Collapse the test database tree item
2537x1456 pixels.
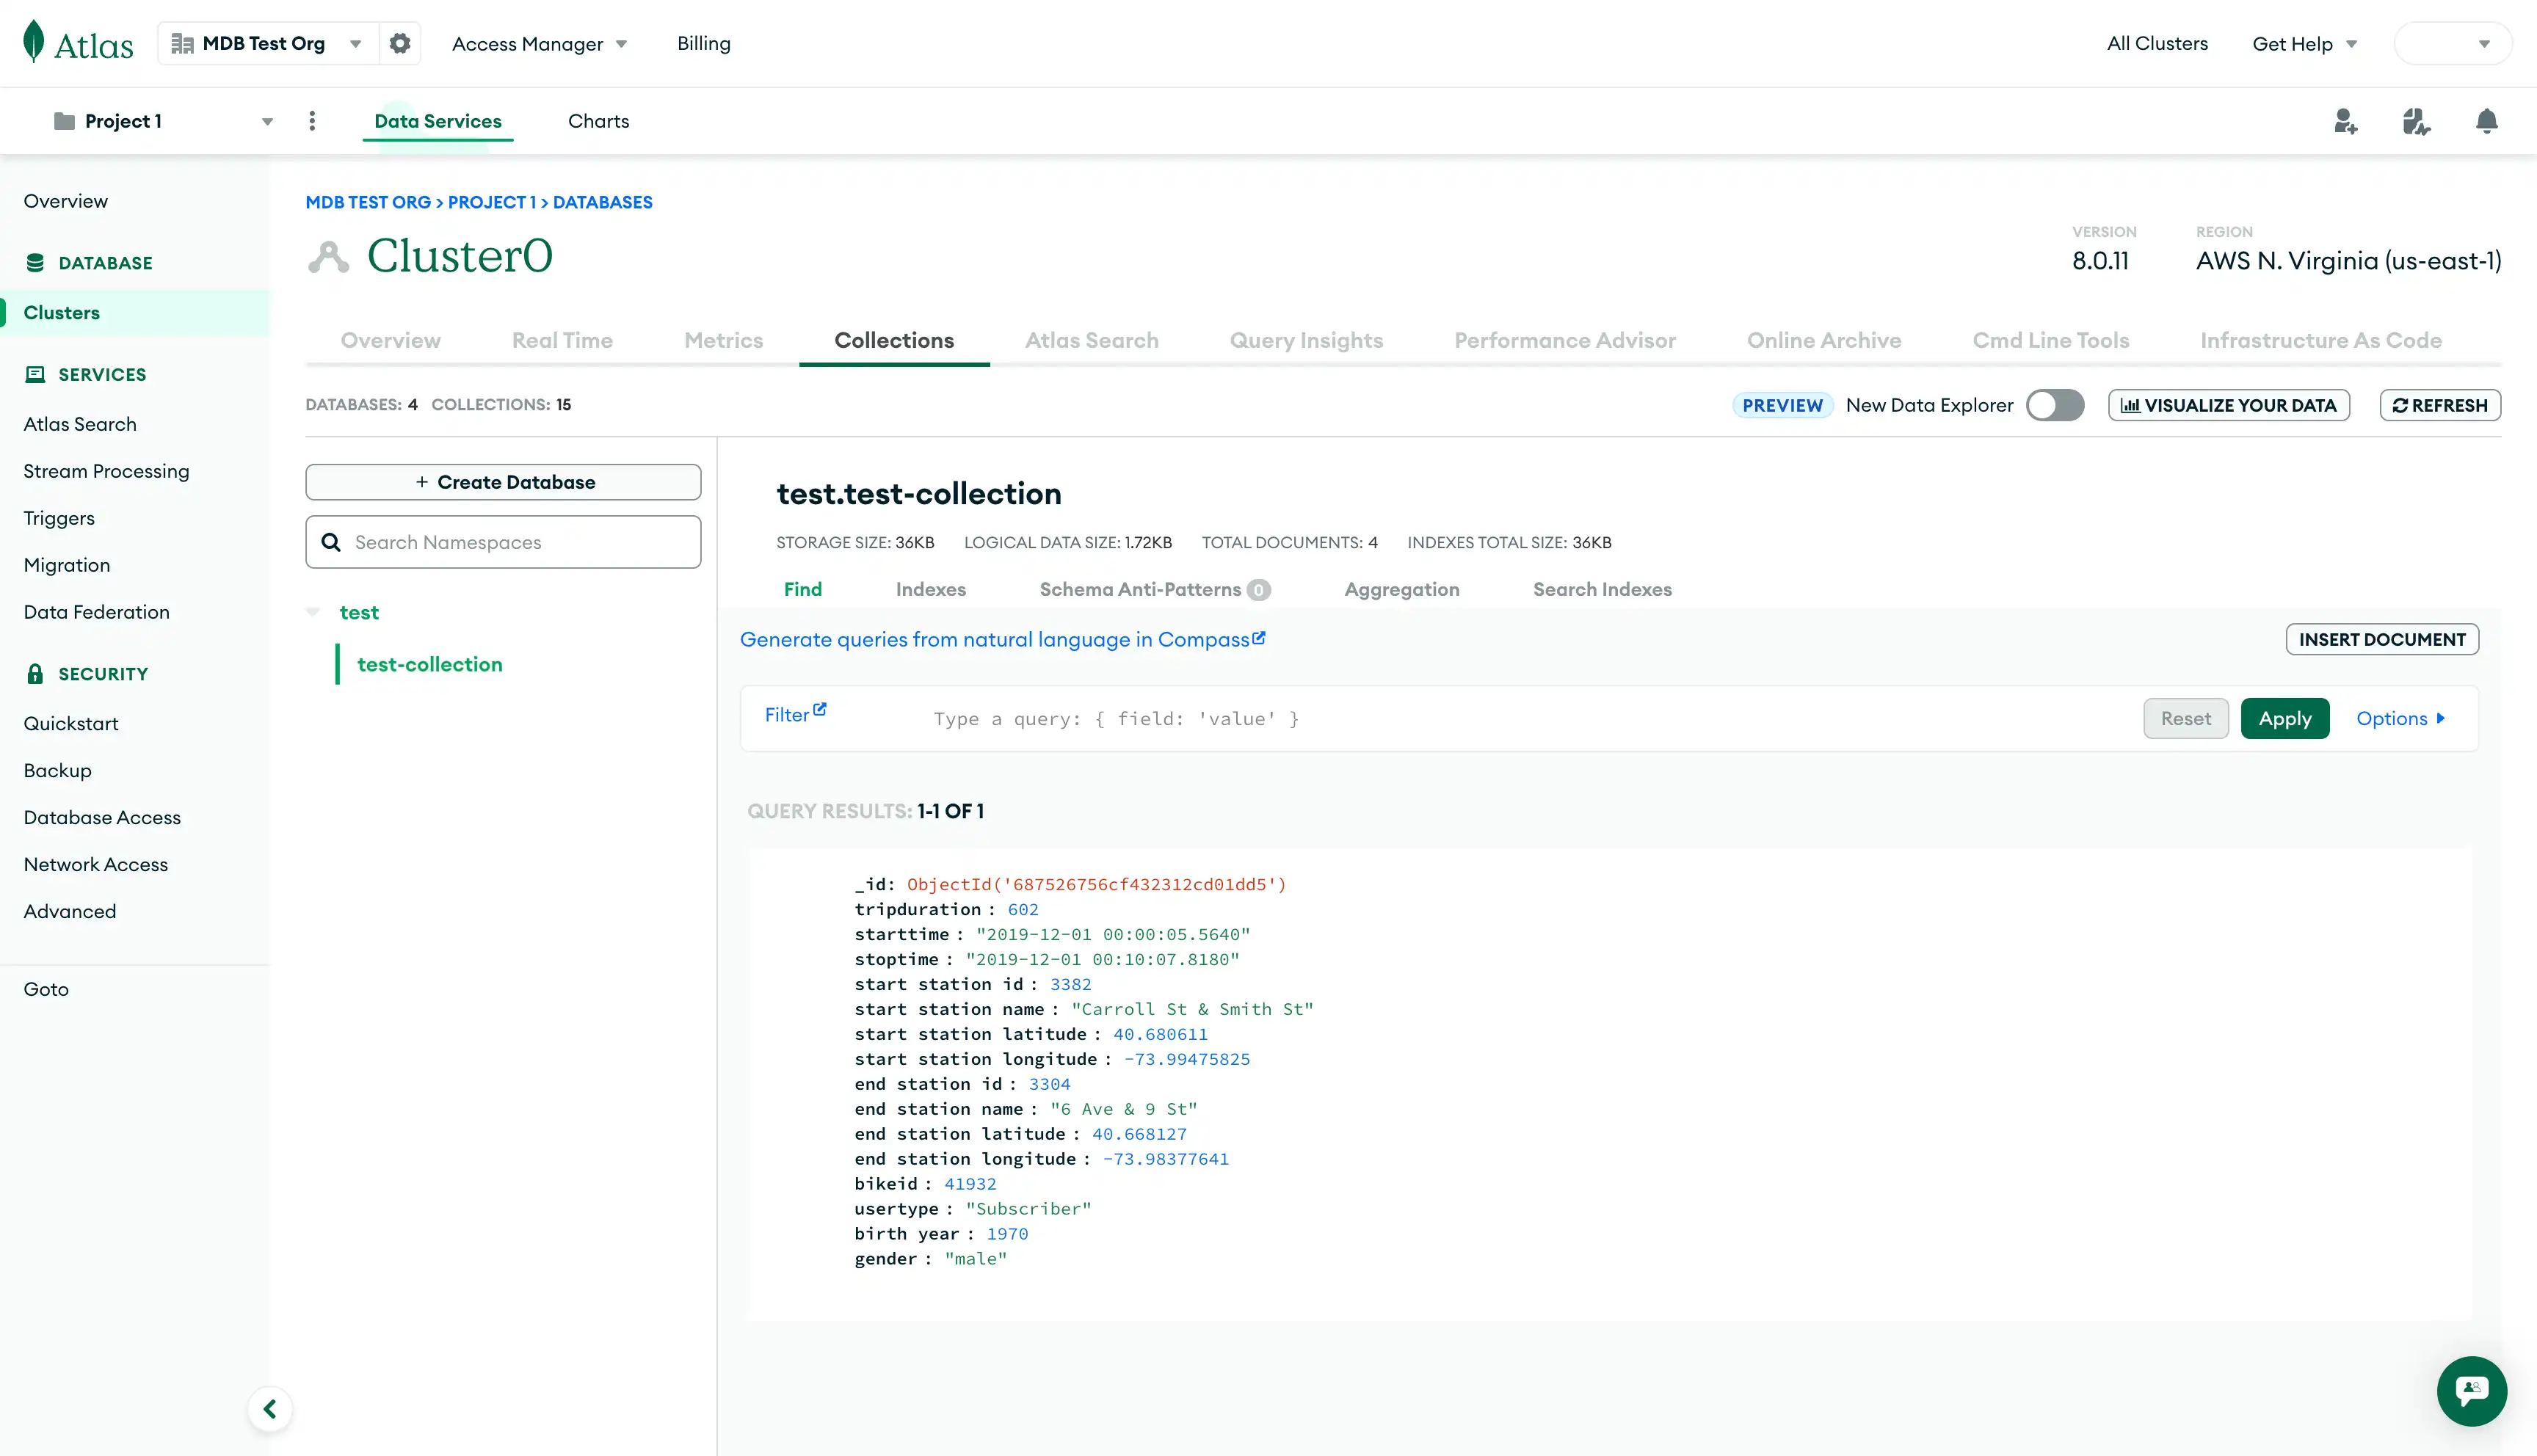[313, 611]
